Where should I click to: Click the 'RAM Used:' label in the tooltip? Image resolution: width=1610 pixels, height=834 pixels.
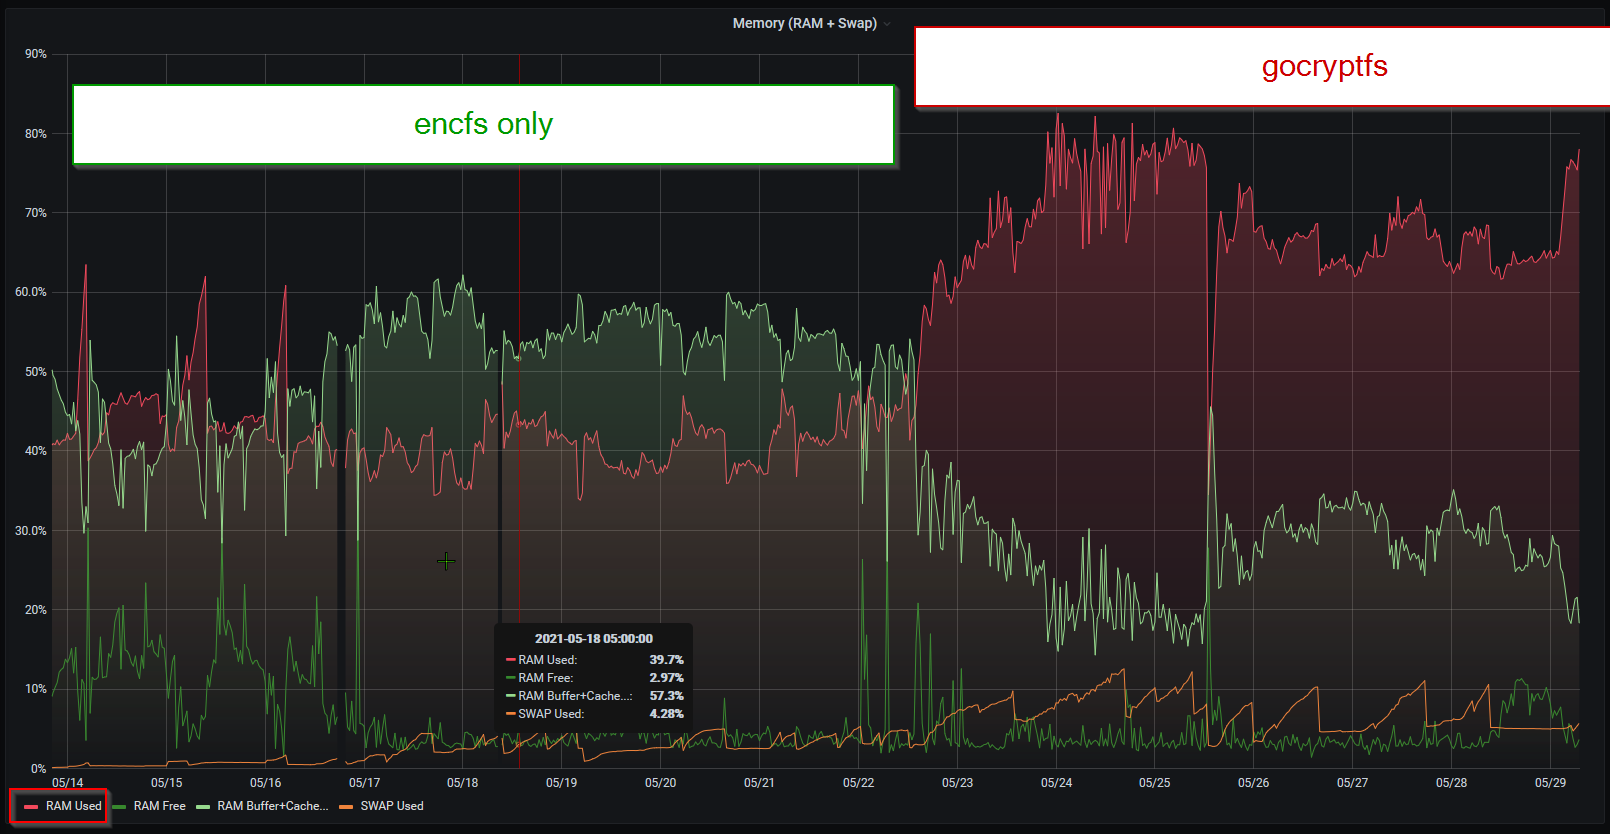point(548,660)
